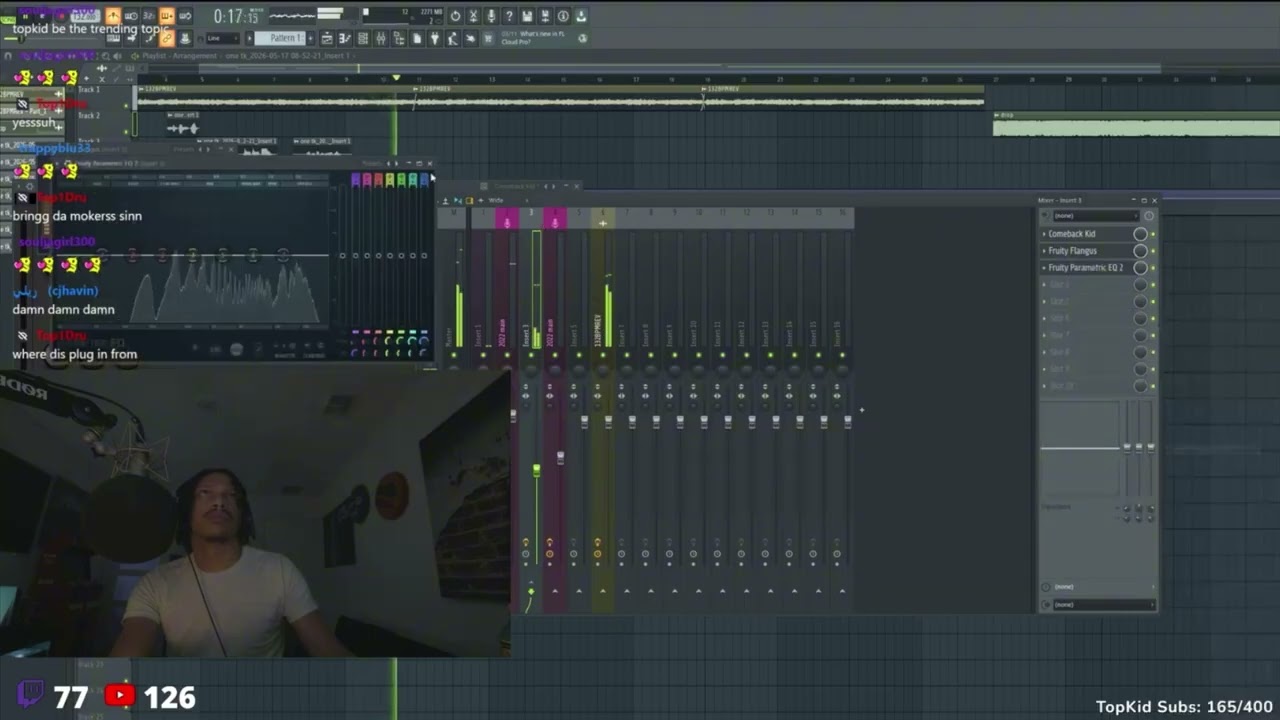Toggle the Fruity Parametric EQ 2 enable light
The height and width of the screenshot is (720, 1280).
point(1152,268)
